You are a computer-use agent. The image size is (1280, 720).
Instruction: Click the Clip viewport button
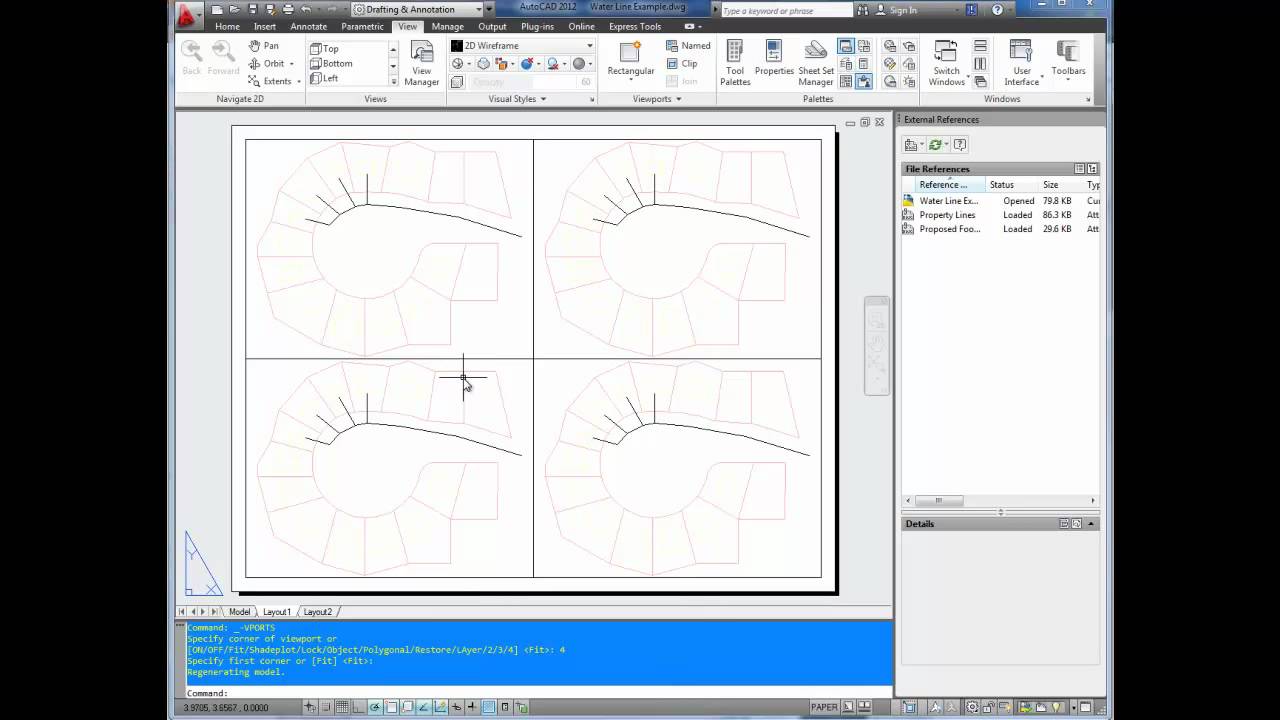[681, 64]
